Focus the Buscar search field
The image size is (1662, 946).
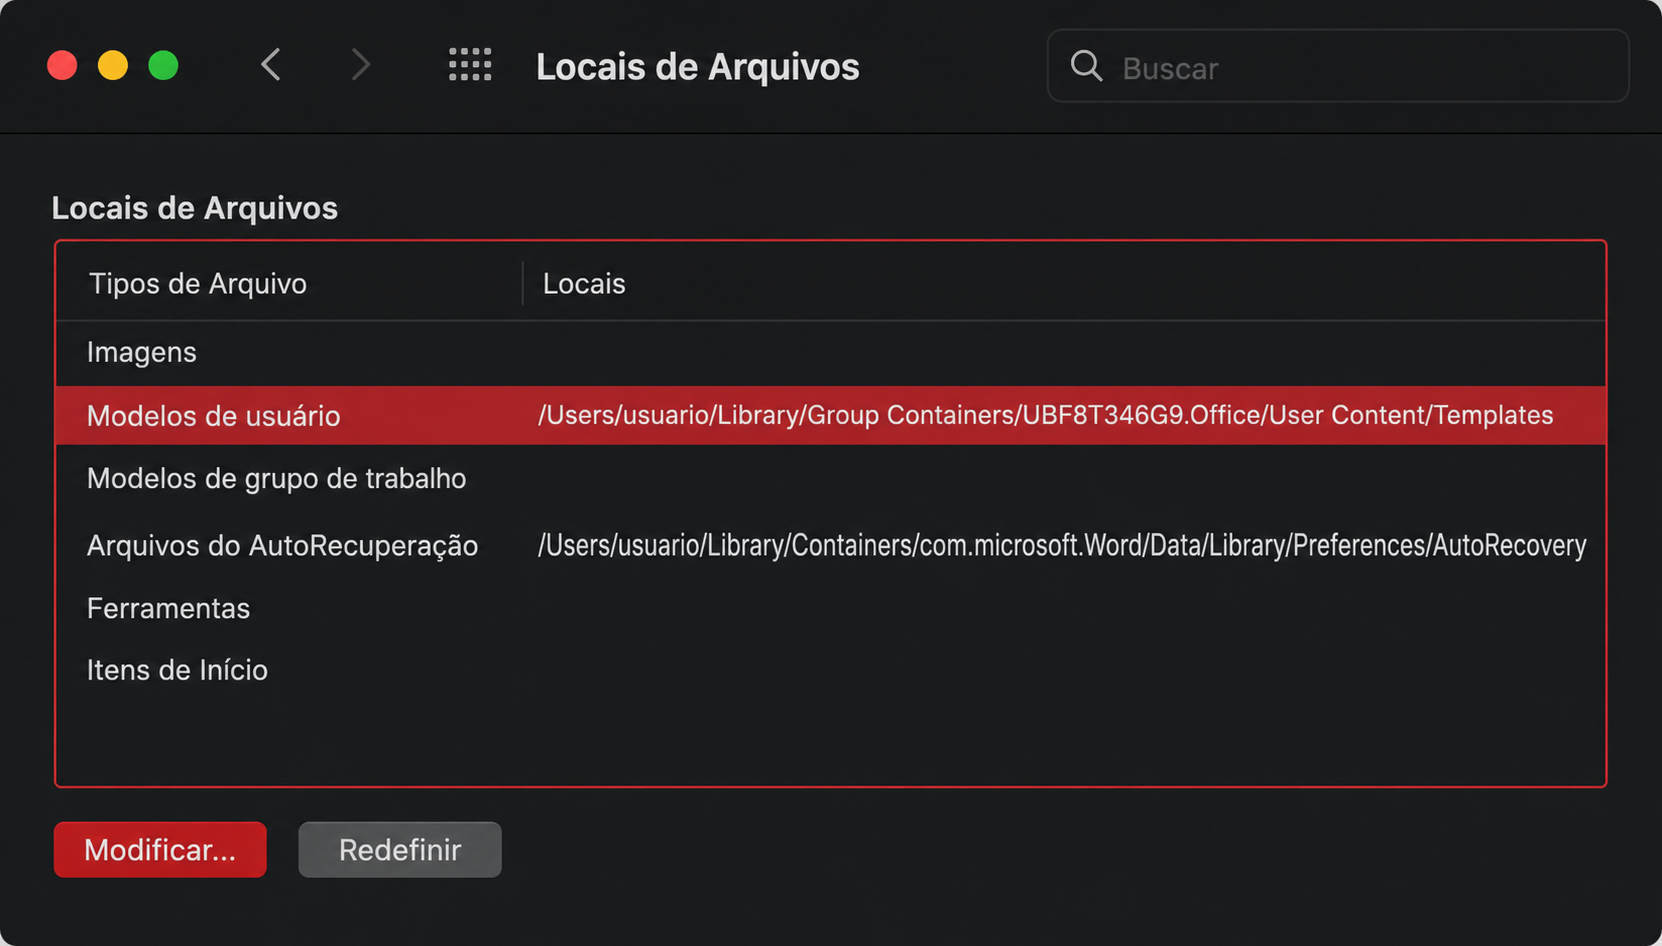(x=1338, y=66)
